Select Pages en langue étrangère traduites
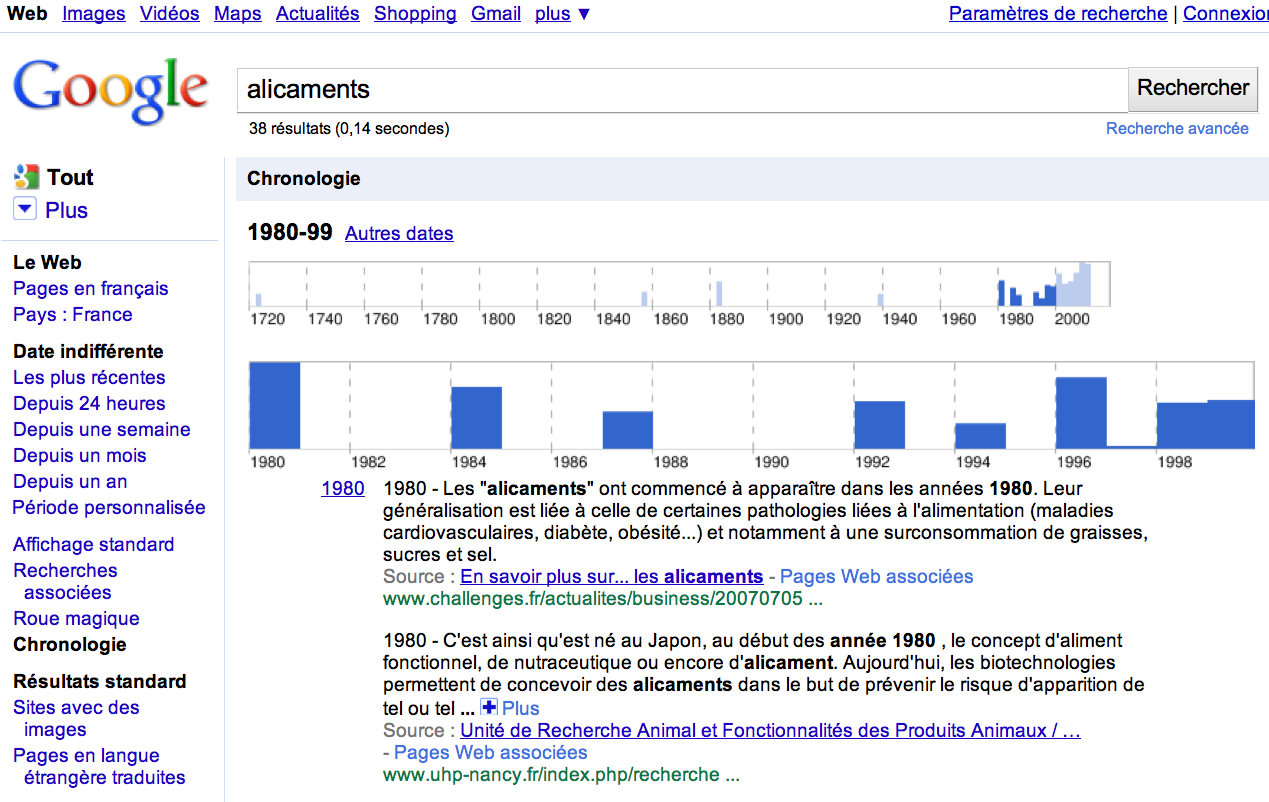 pos(100,767)
